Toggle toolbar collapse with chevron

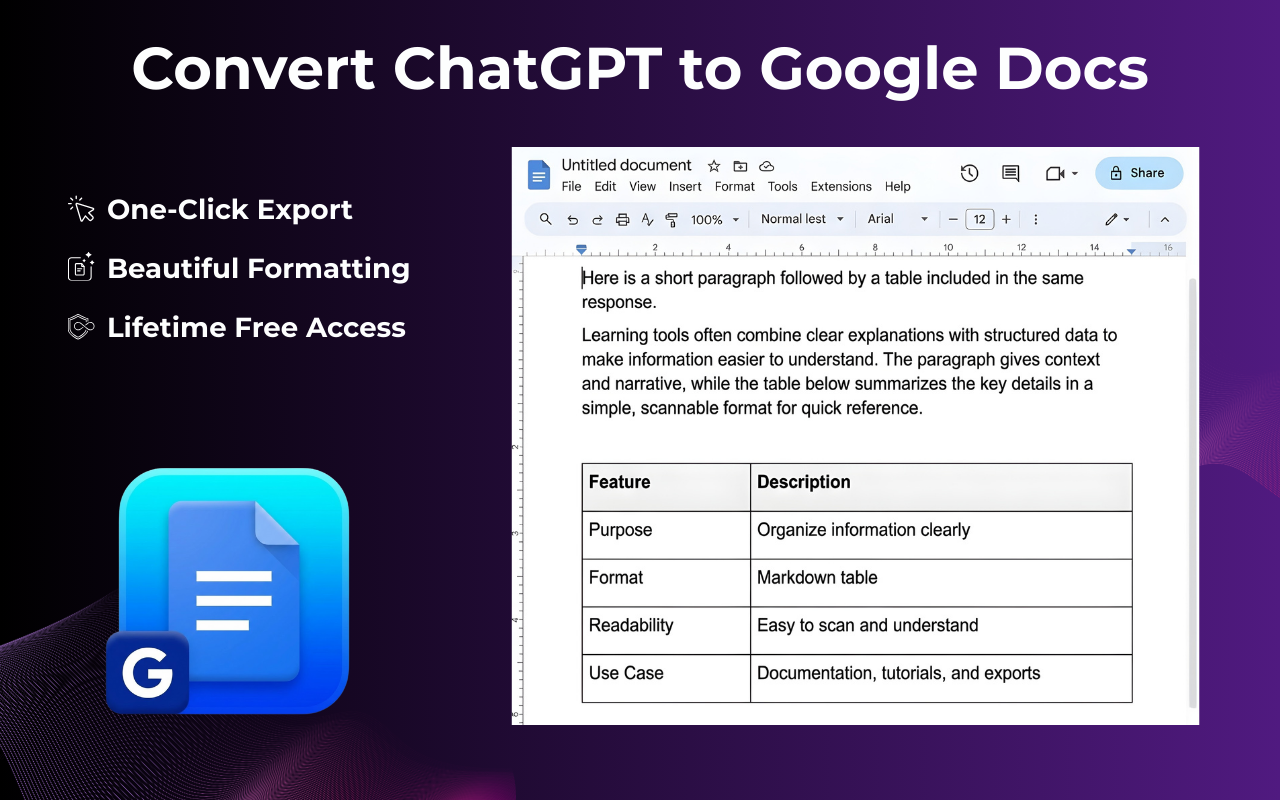pyautogui.click(x=1164, y=219)
